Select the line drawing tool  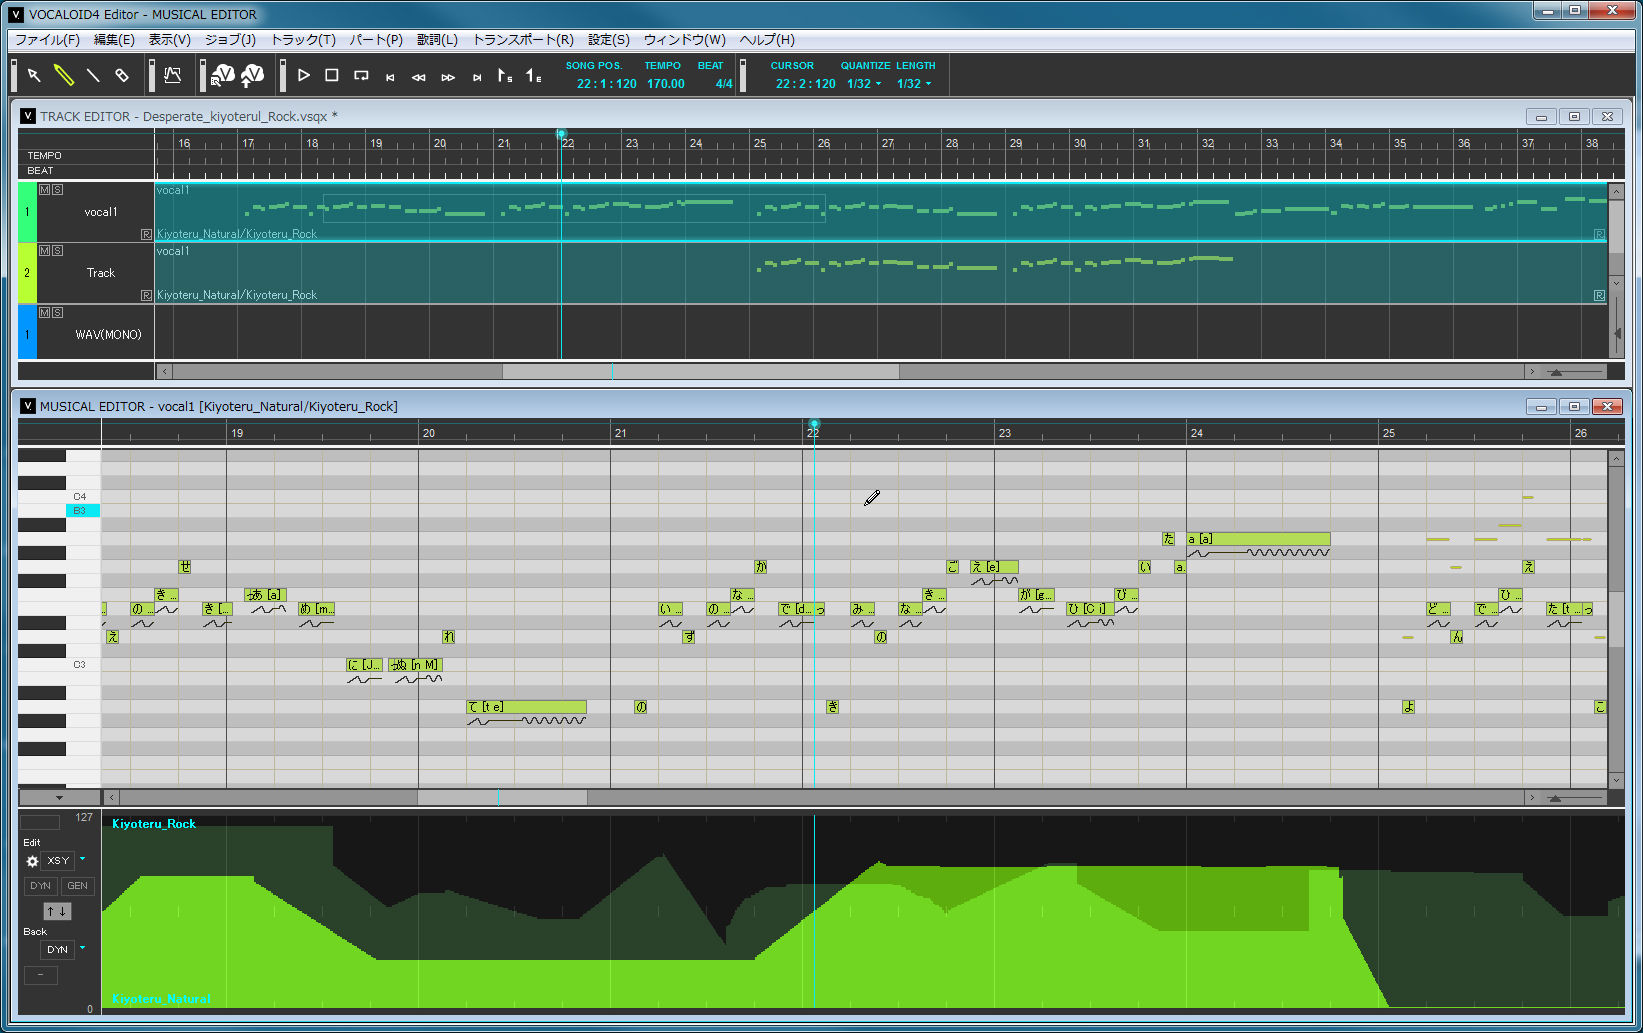(93, 75)
